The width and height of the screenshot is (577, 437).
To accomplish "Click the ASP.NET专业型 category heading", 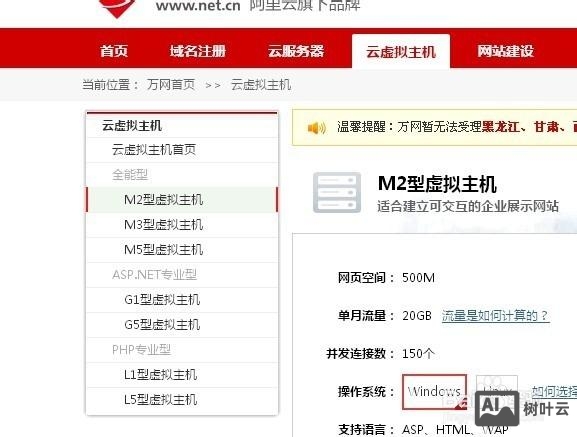I will tap(154, 274).
